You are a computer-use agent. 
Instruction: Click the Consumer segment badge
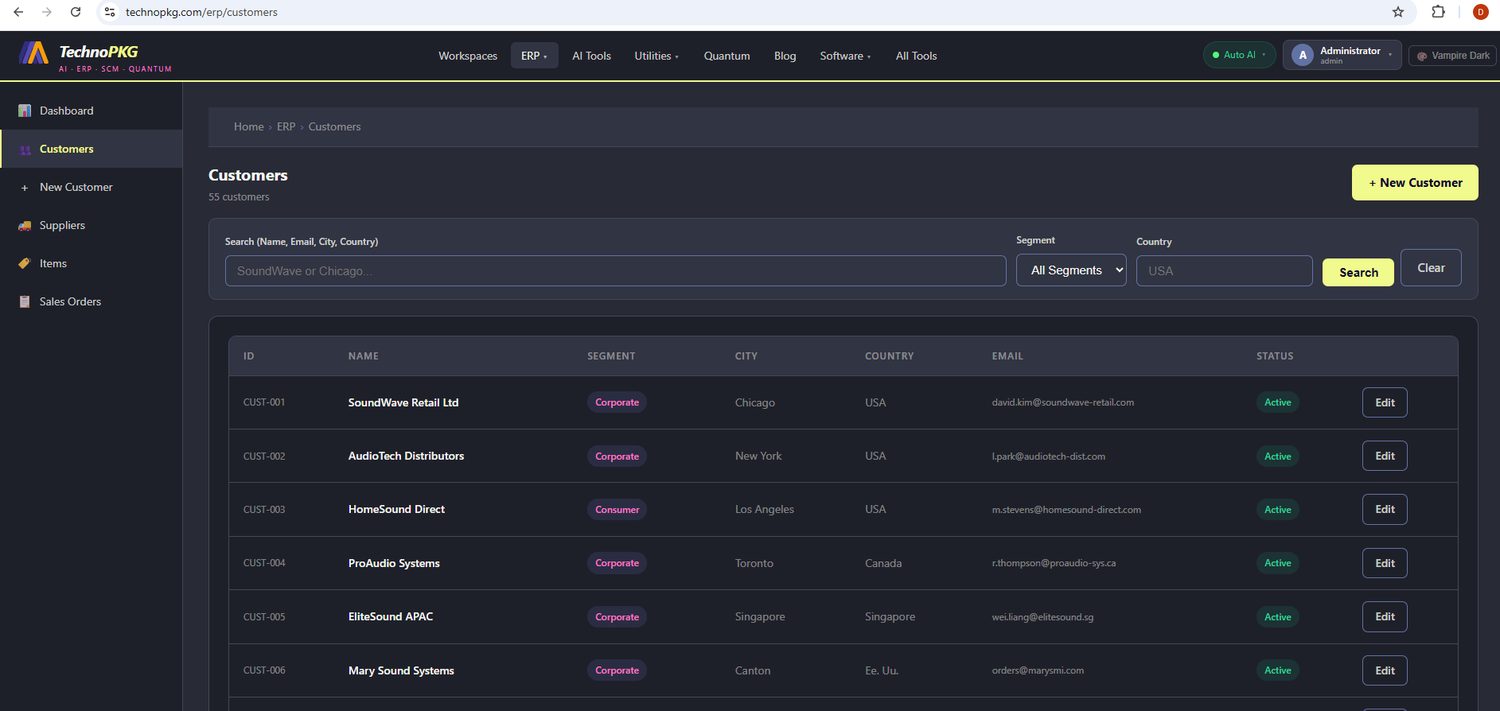tap(617, 510)
